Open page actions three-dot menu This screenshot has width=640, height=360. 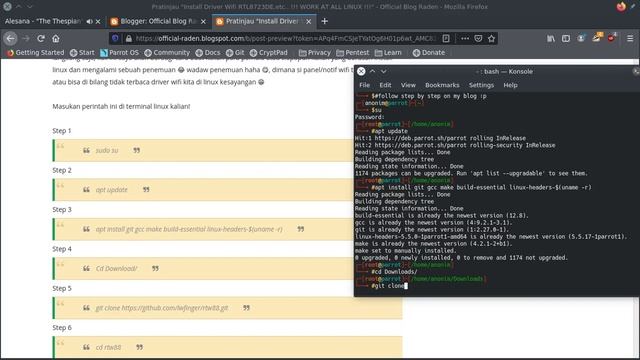(465, 38)
